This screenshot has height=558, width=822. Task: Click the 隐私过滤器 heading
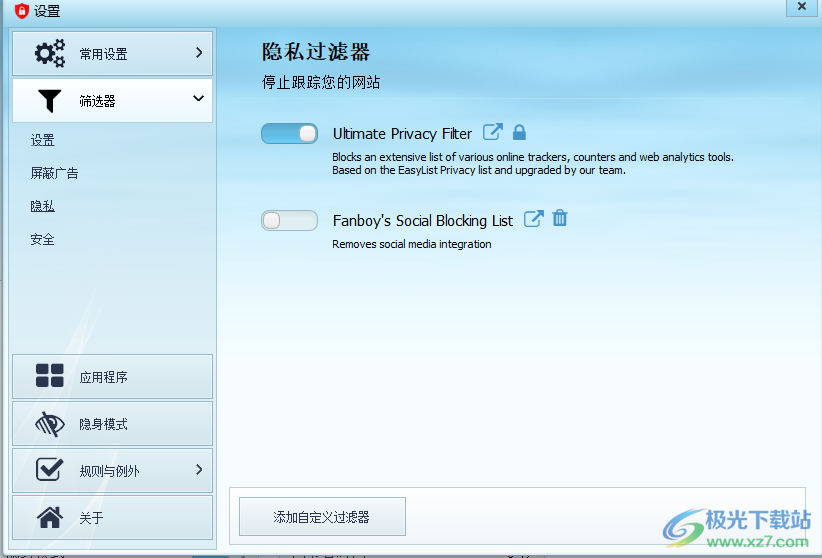[x=316, y=52]
